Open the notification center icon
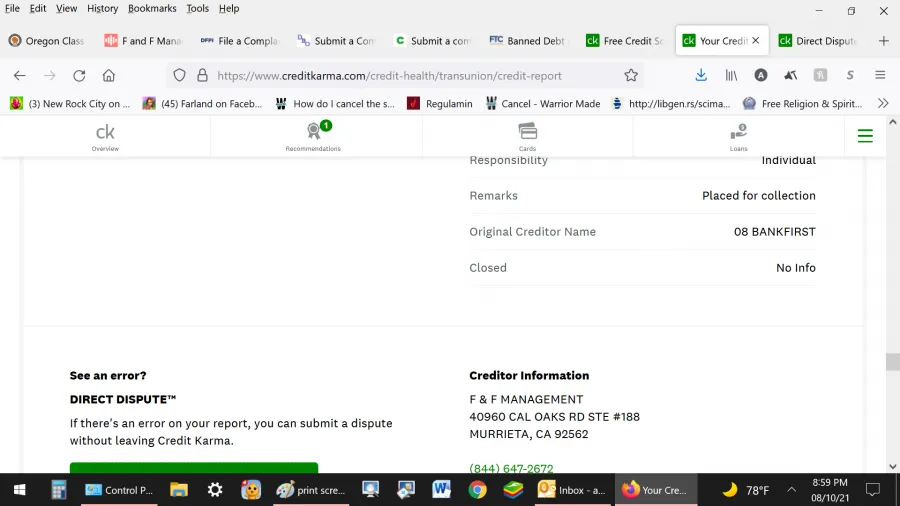Viewport: 900px width, 506px height. click(873, 490)
